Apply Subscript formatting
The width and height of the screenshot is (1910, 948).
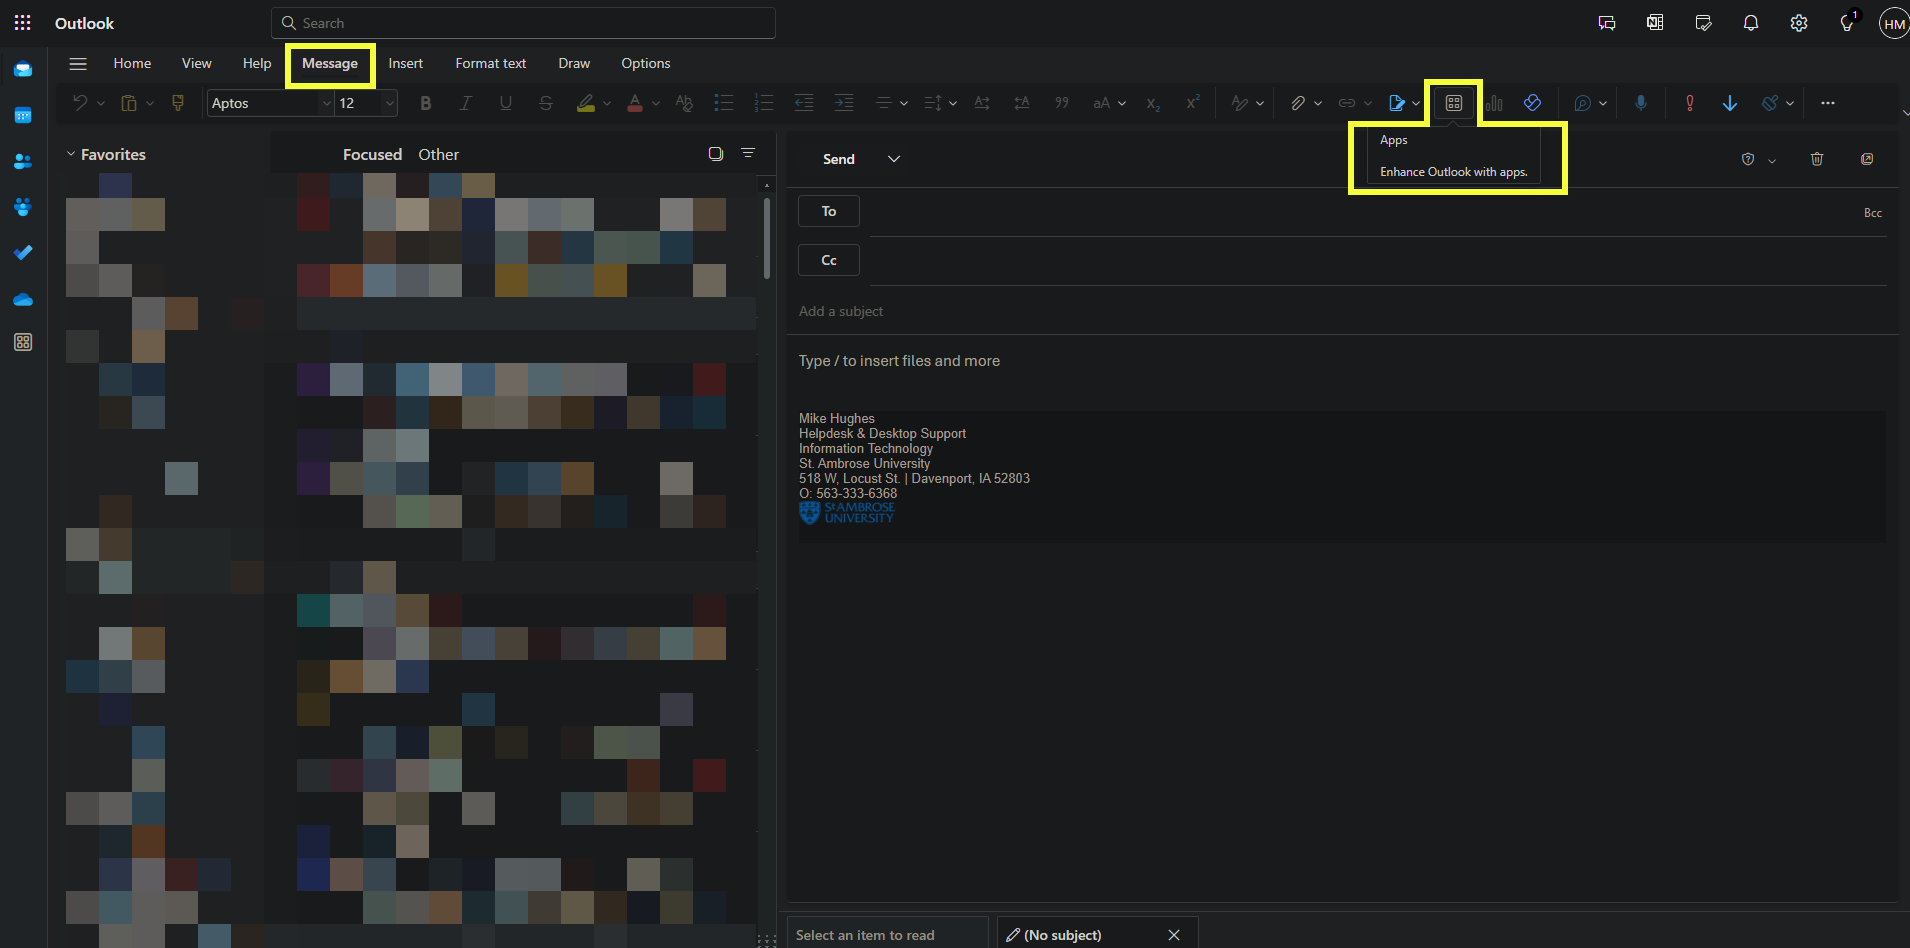(1153, 103)
